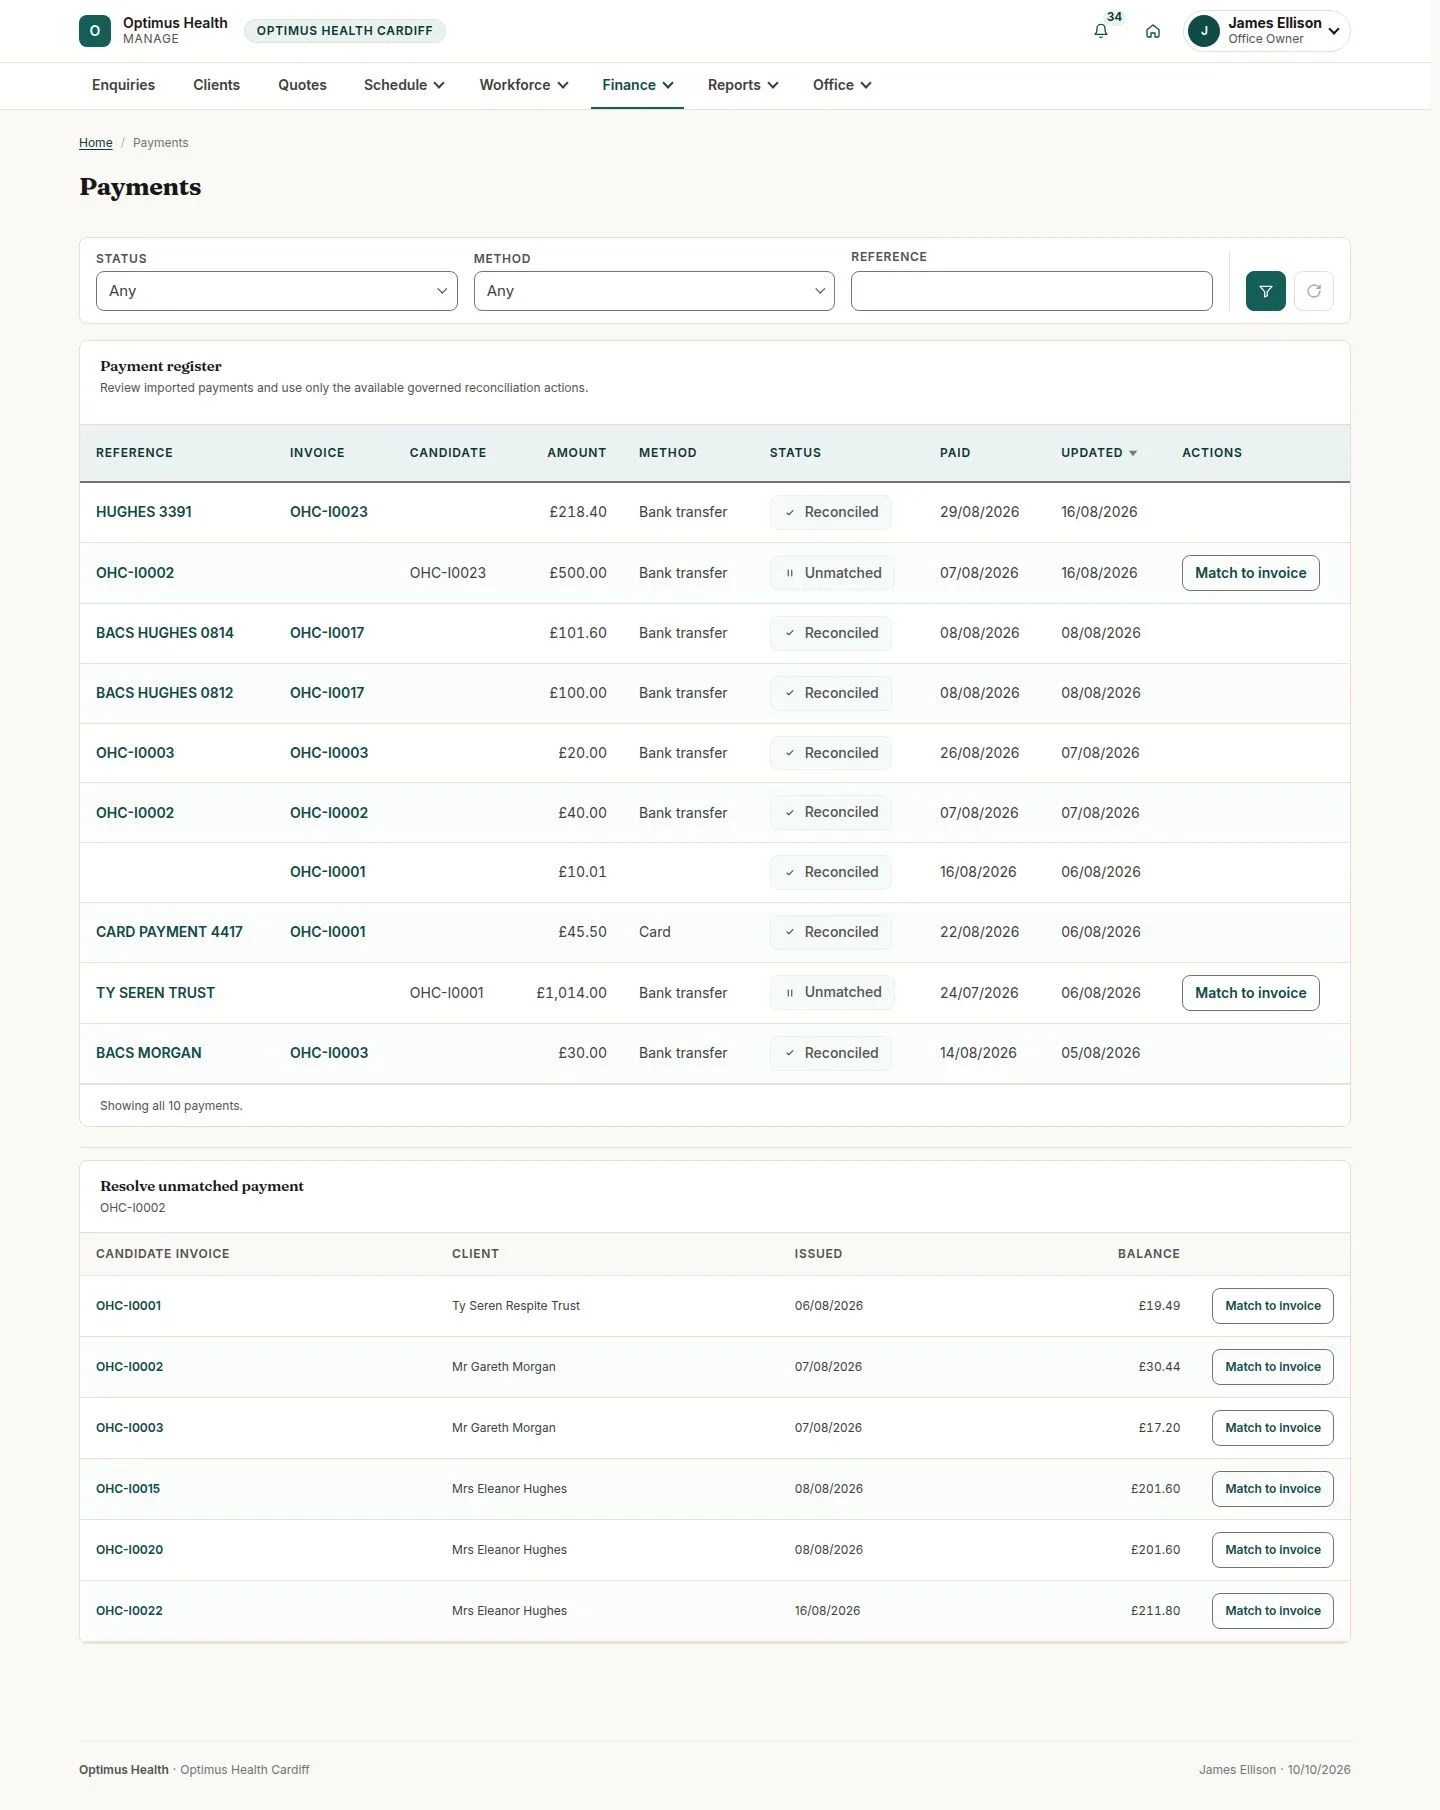
Task: Expand the Schedule menu
Action: [404, 85]
